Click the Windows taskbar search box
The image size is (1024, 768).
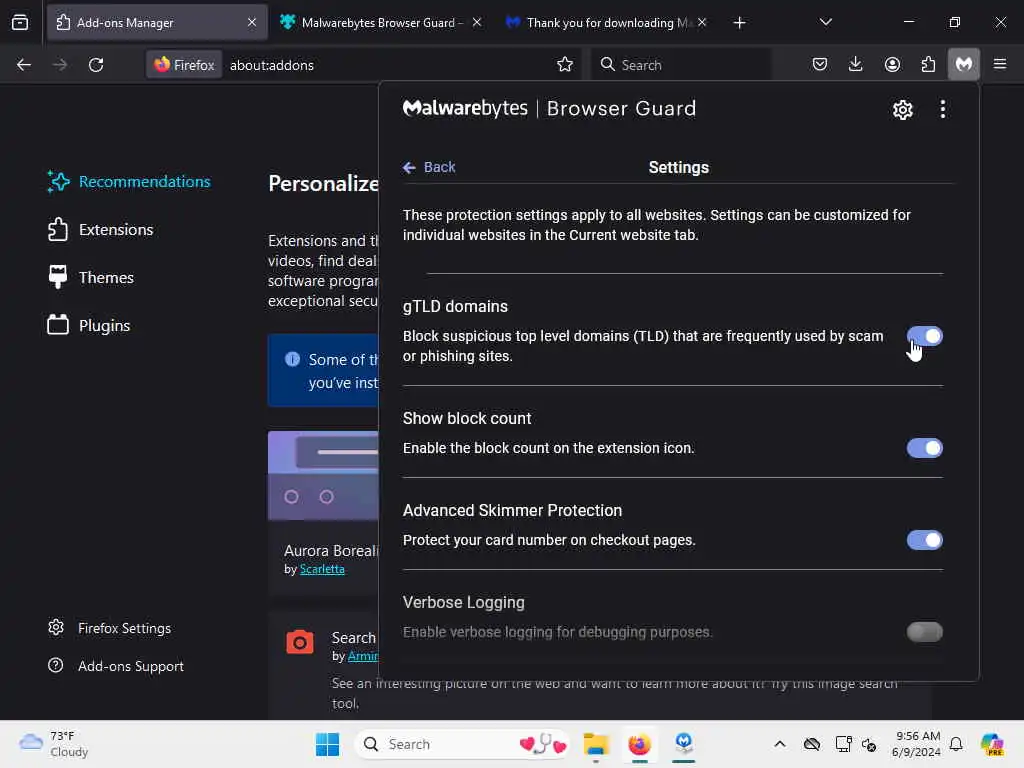(x=461, y=744)
